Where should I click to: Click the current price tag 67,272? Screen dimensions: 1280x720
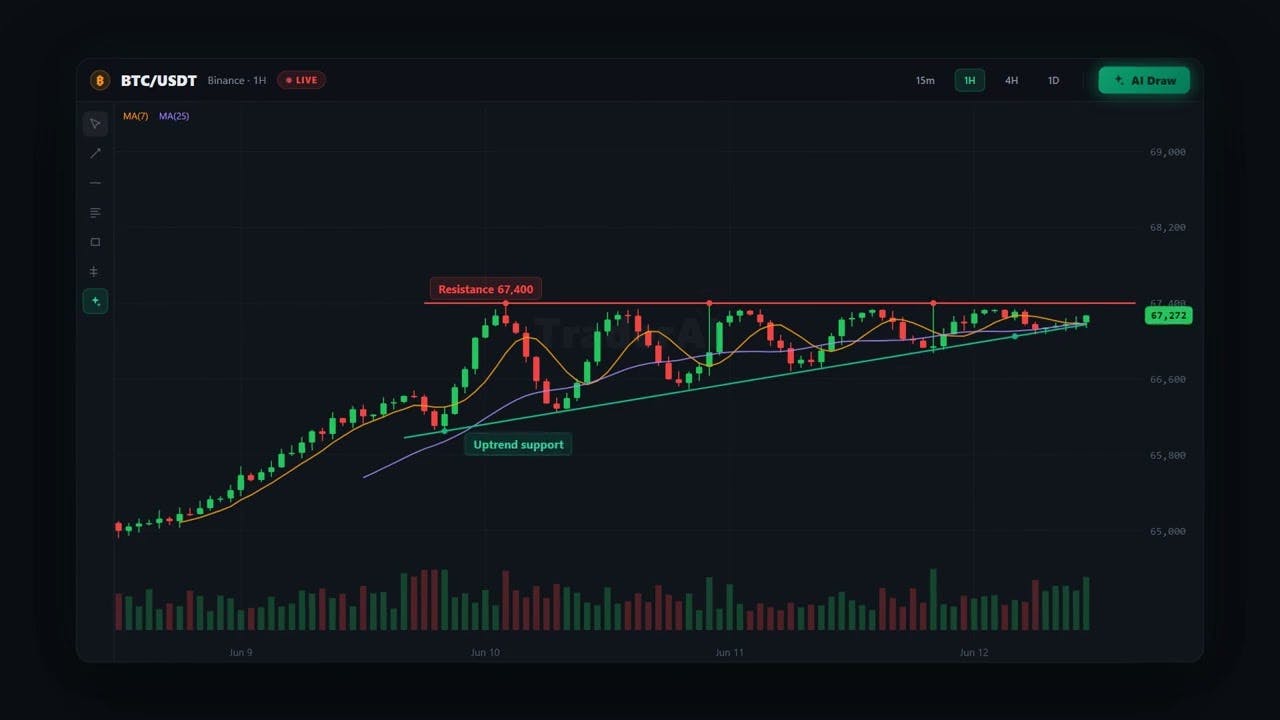coord(1168,315)
